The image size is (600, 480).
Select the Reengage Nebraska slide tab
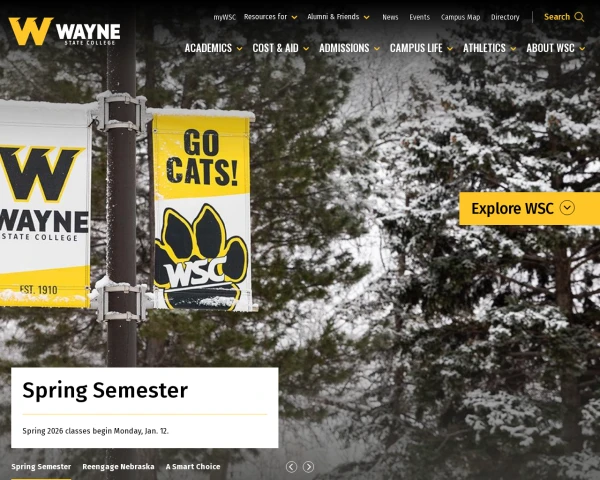pyautogui.click(x=118, y=467)
